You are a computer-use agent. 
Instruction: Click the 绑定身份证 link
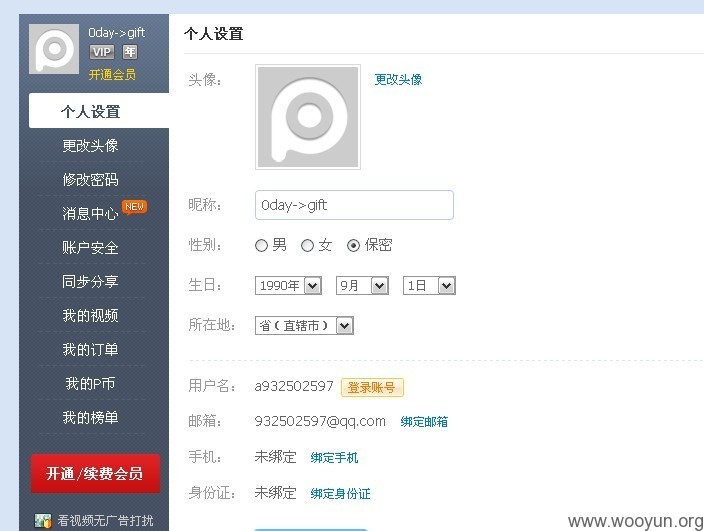340,494
